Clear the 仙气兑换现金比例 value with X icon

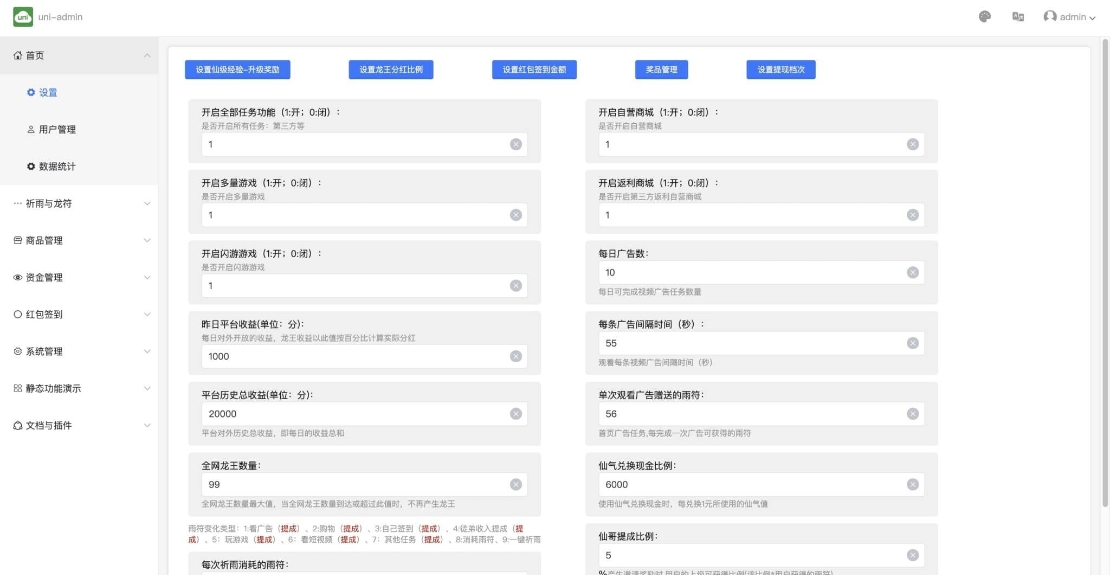tap(913, 484)
